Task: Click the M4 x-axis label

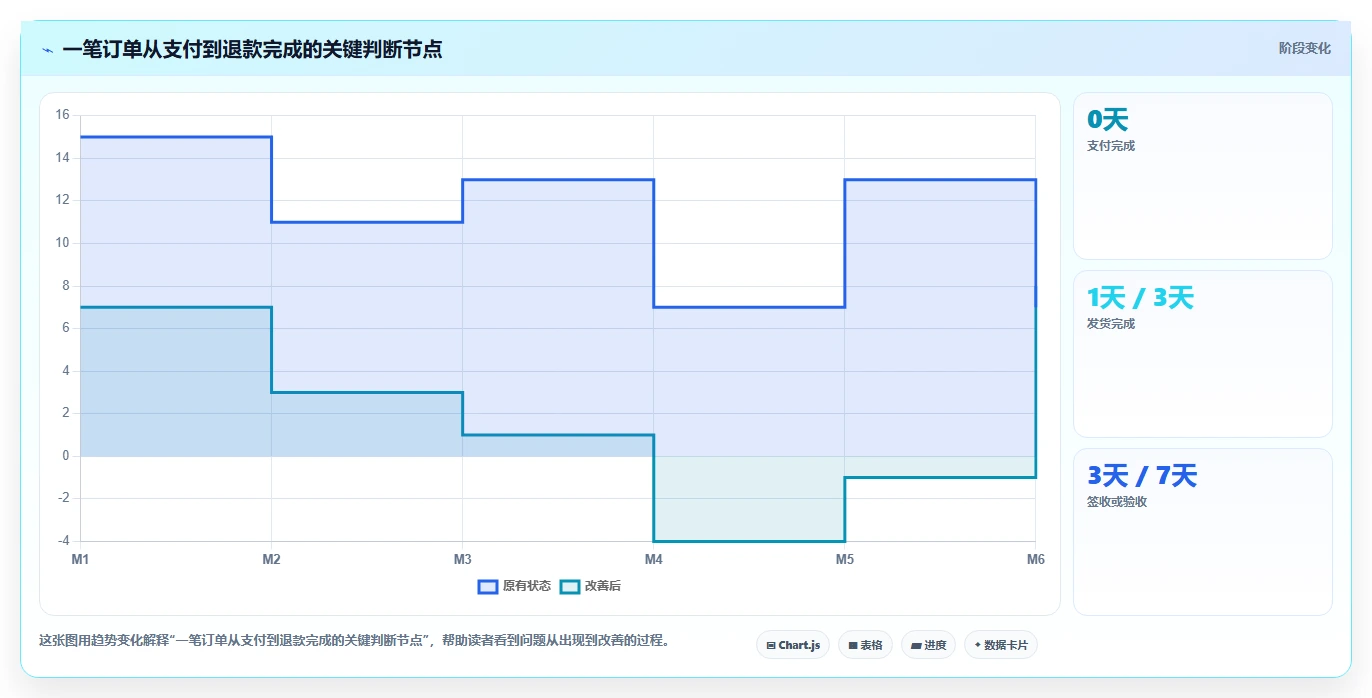Action: (x=653, y=559)
